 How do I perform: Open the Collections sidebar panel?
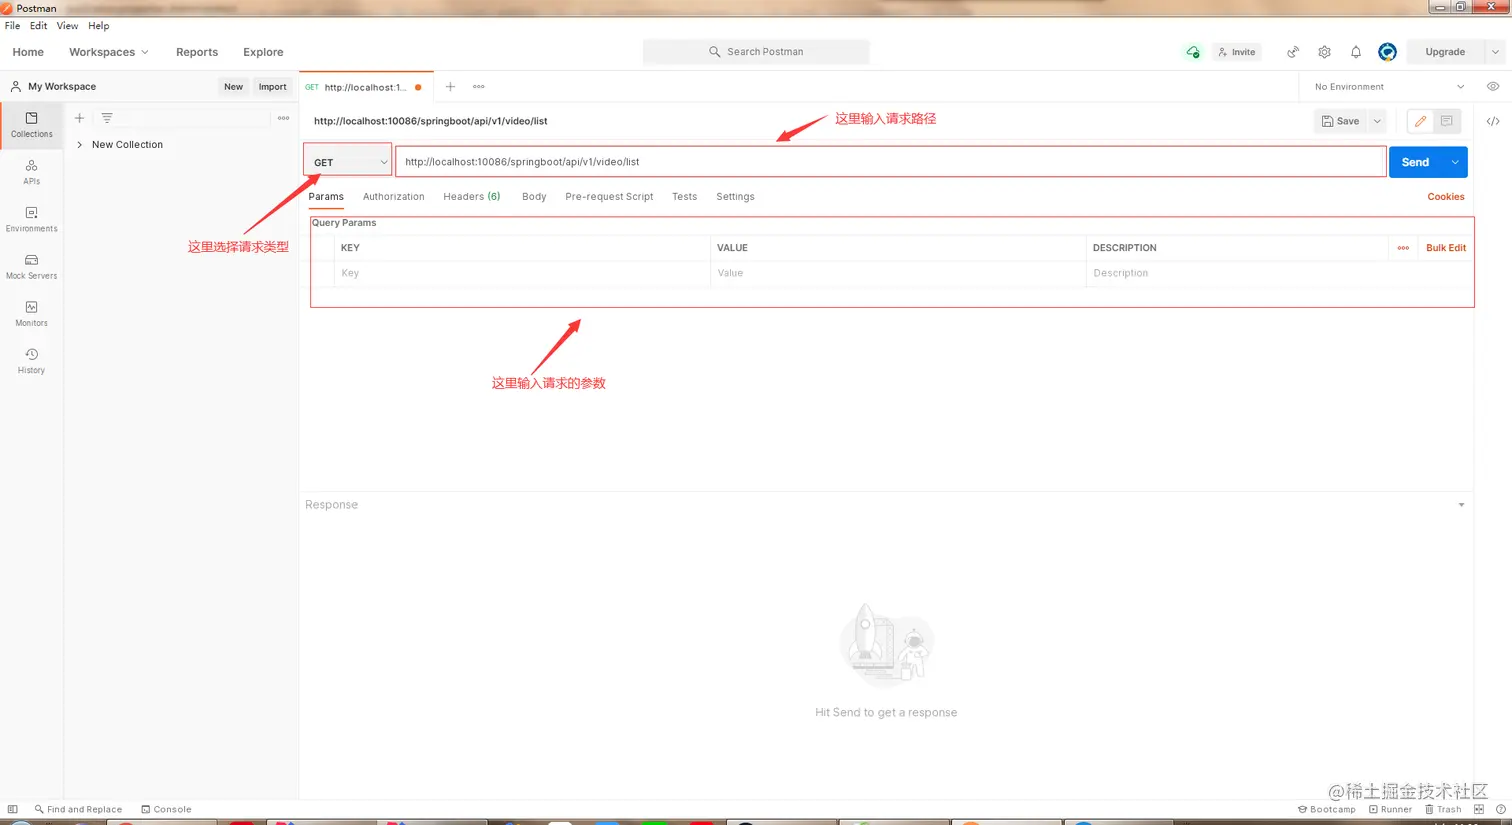pos(31,125)
